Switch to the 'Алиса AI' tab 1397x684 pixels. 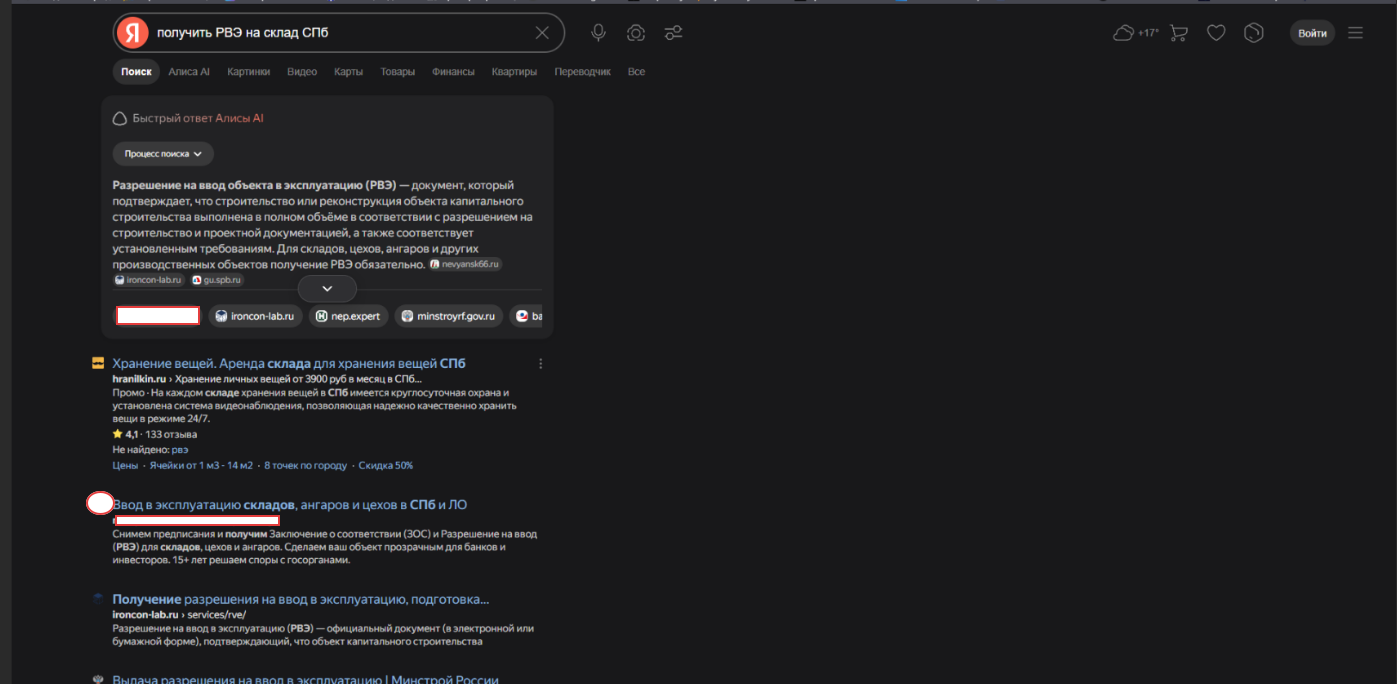coord(189,72)
